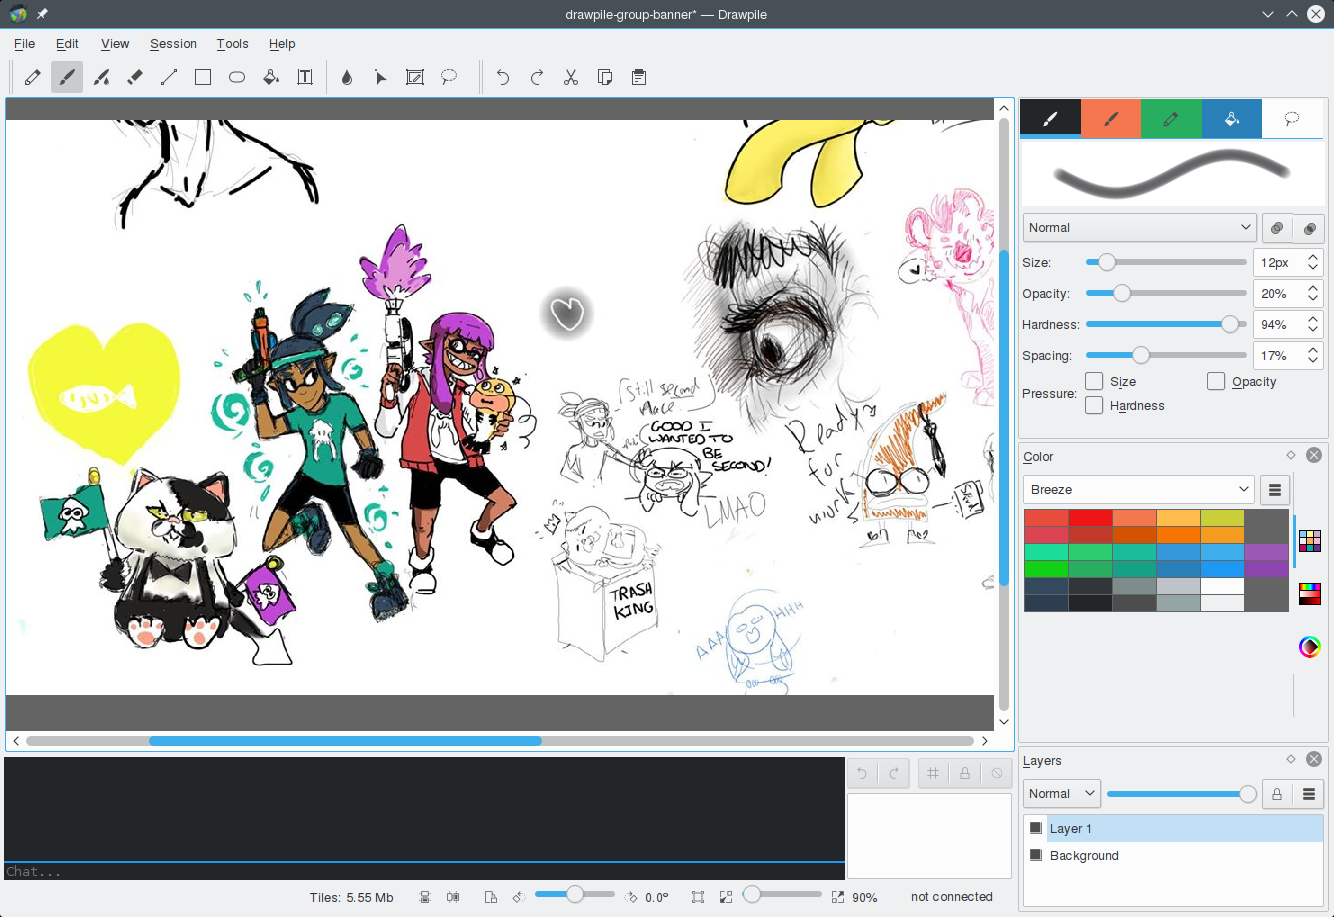Toggle visibility of Layer 1
This screenshot has height=917, width=1334.
pos(1036,828)
